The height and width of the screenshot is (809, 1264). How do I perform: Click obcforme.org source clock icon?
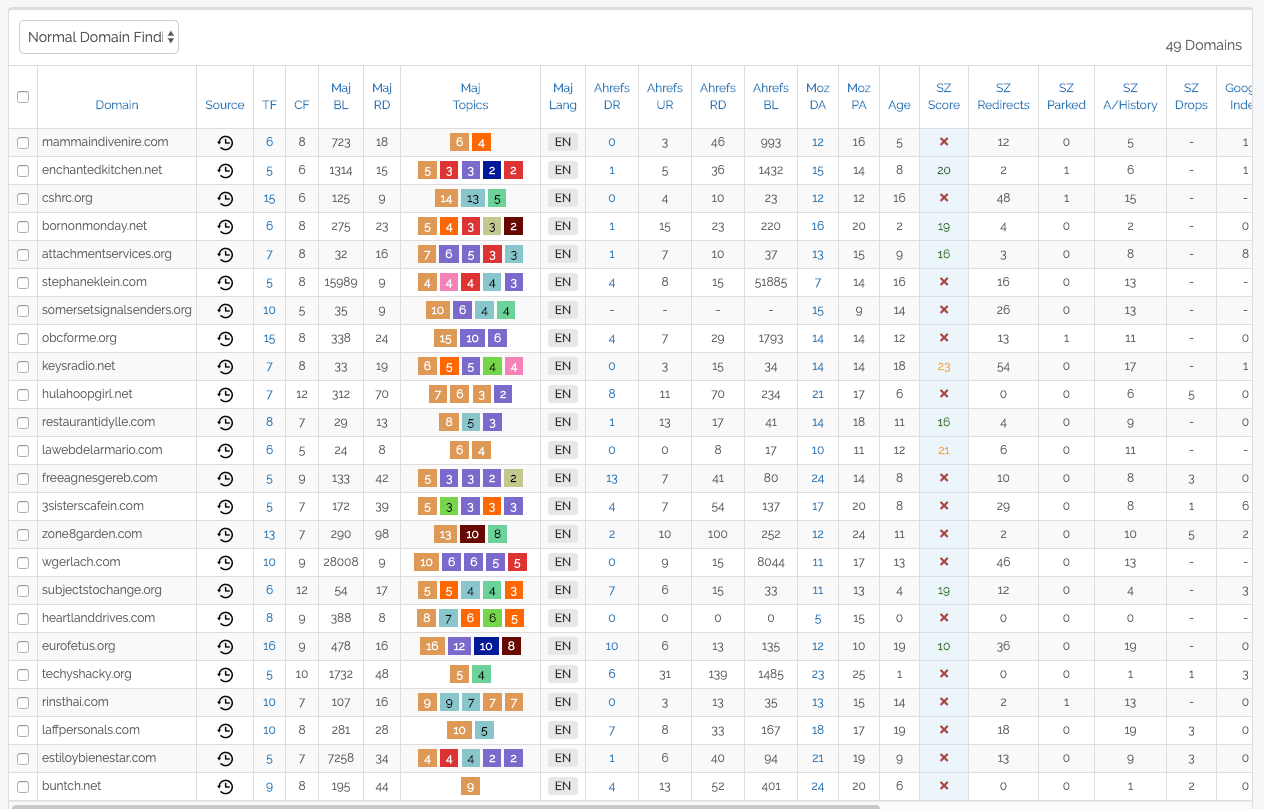225,338
